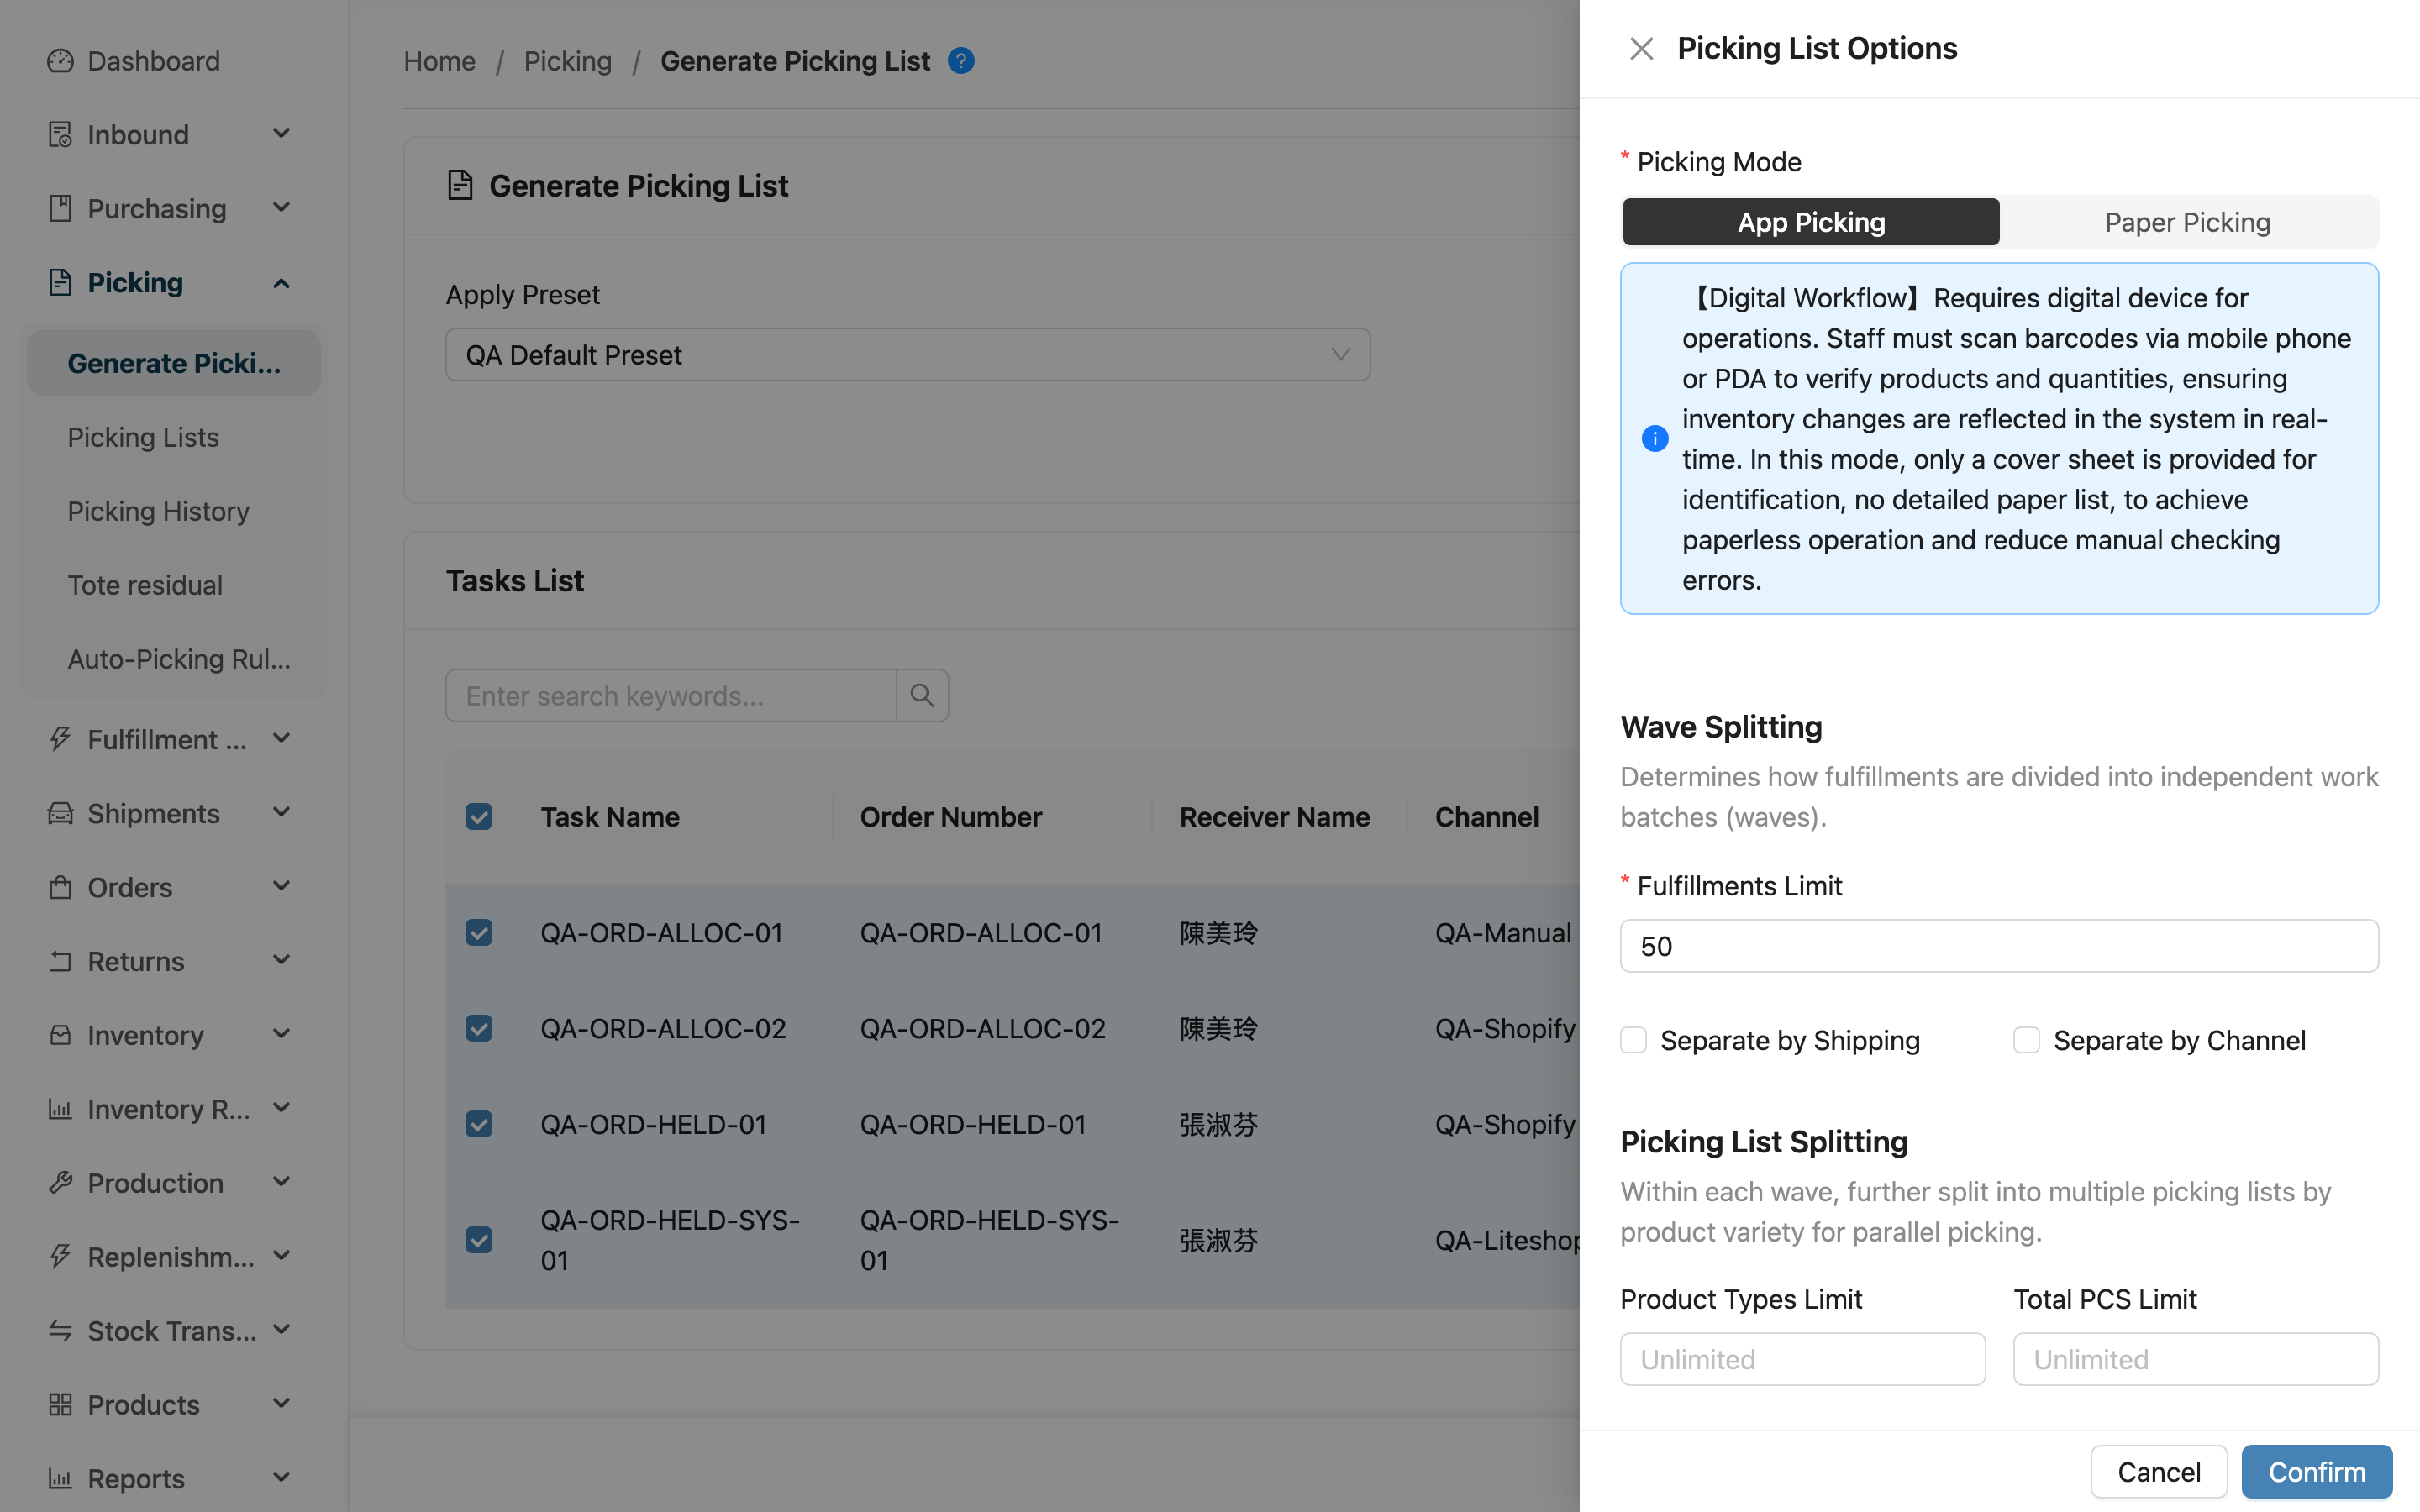Click the Order Number column header
Viewport: 2420px width, 1512px height.
tap(951, 817)
